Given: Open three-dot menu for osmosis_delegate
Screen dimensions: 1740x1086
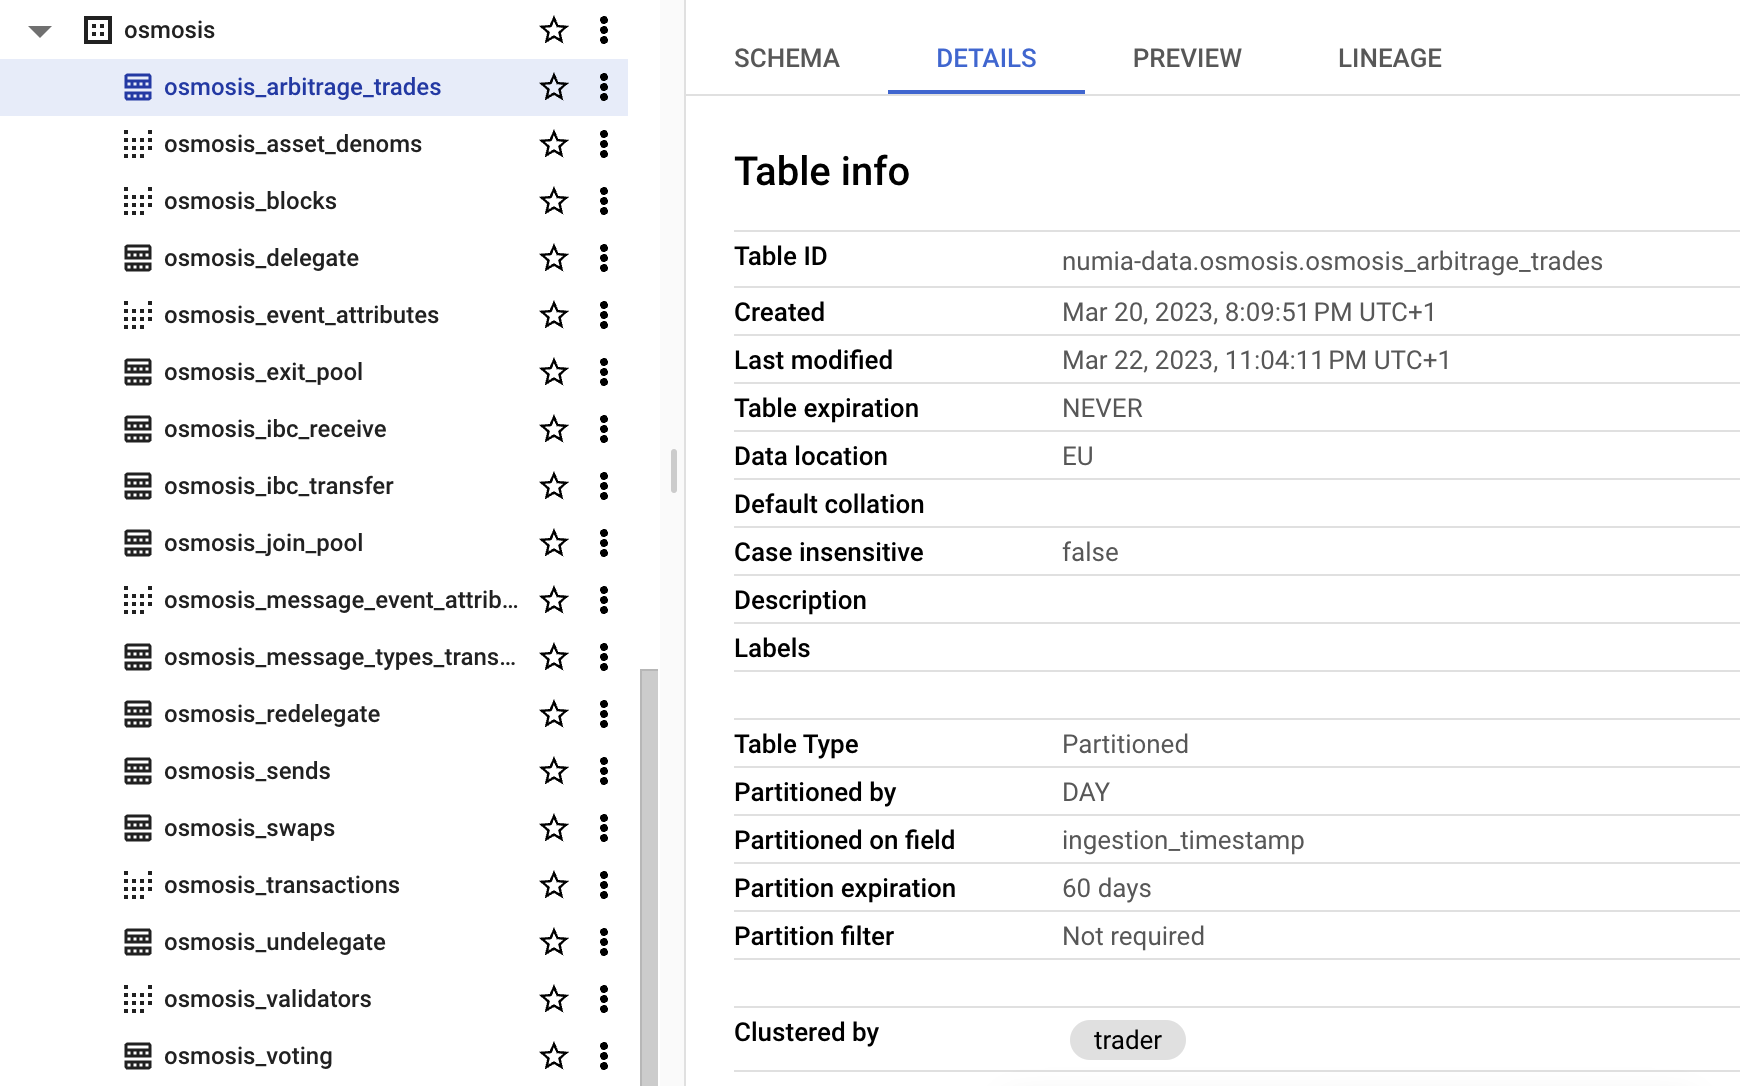Looking at the screenshot, I should coord(603,258).
